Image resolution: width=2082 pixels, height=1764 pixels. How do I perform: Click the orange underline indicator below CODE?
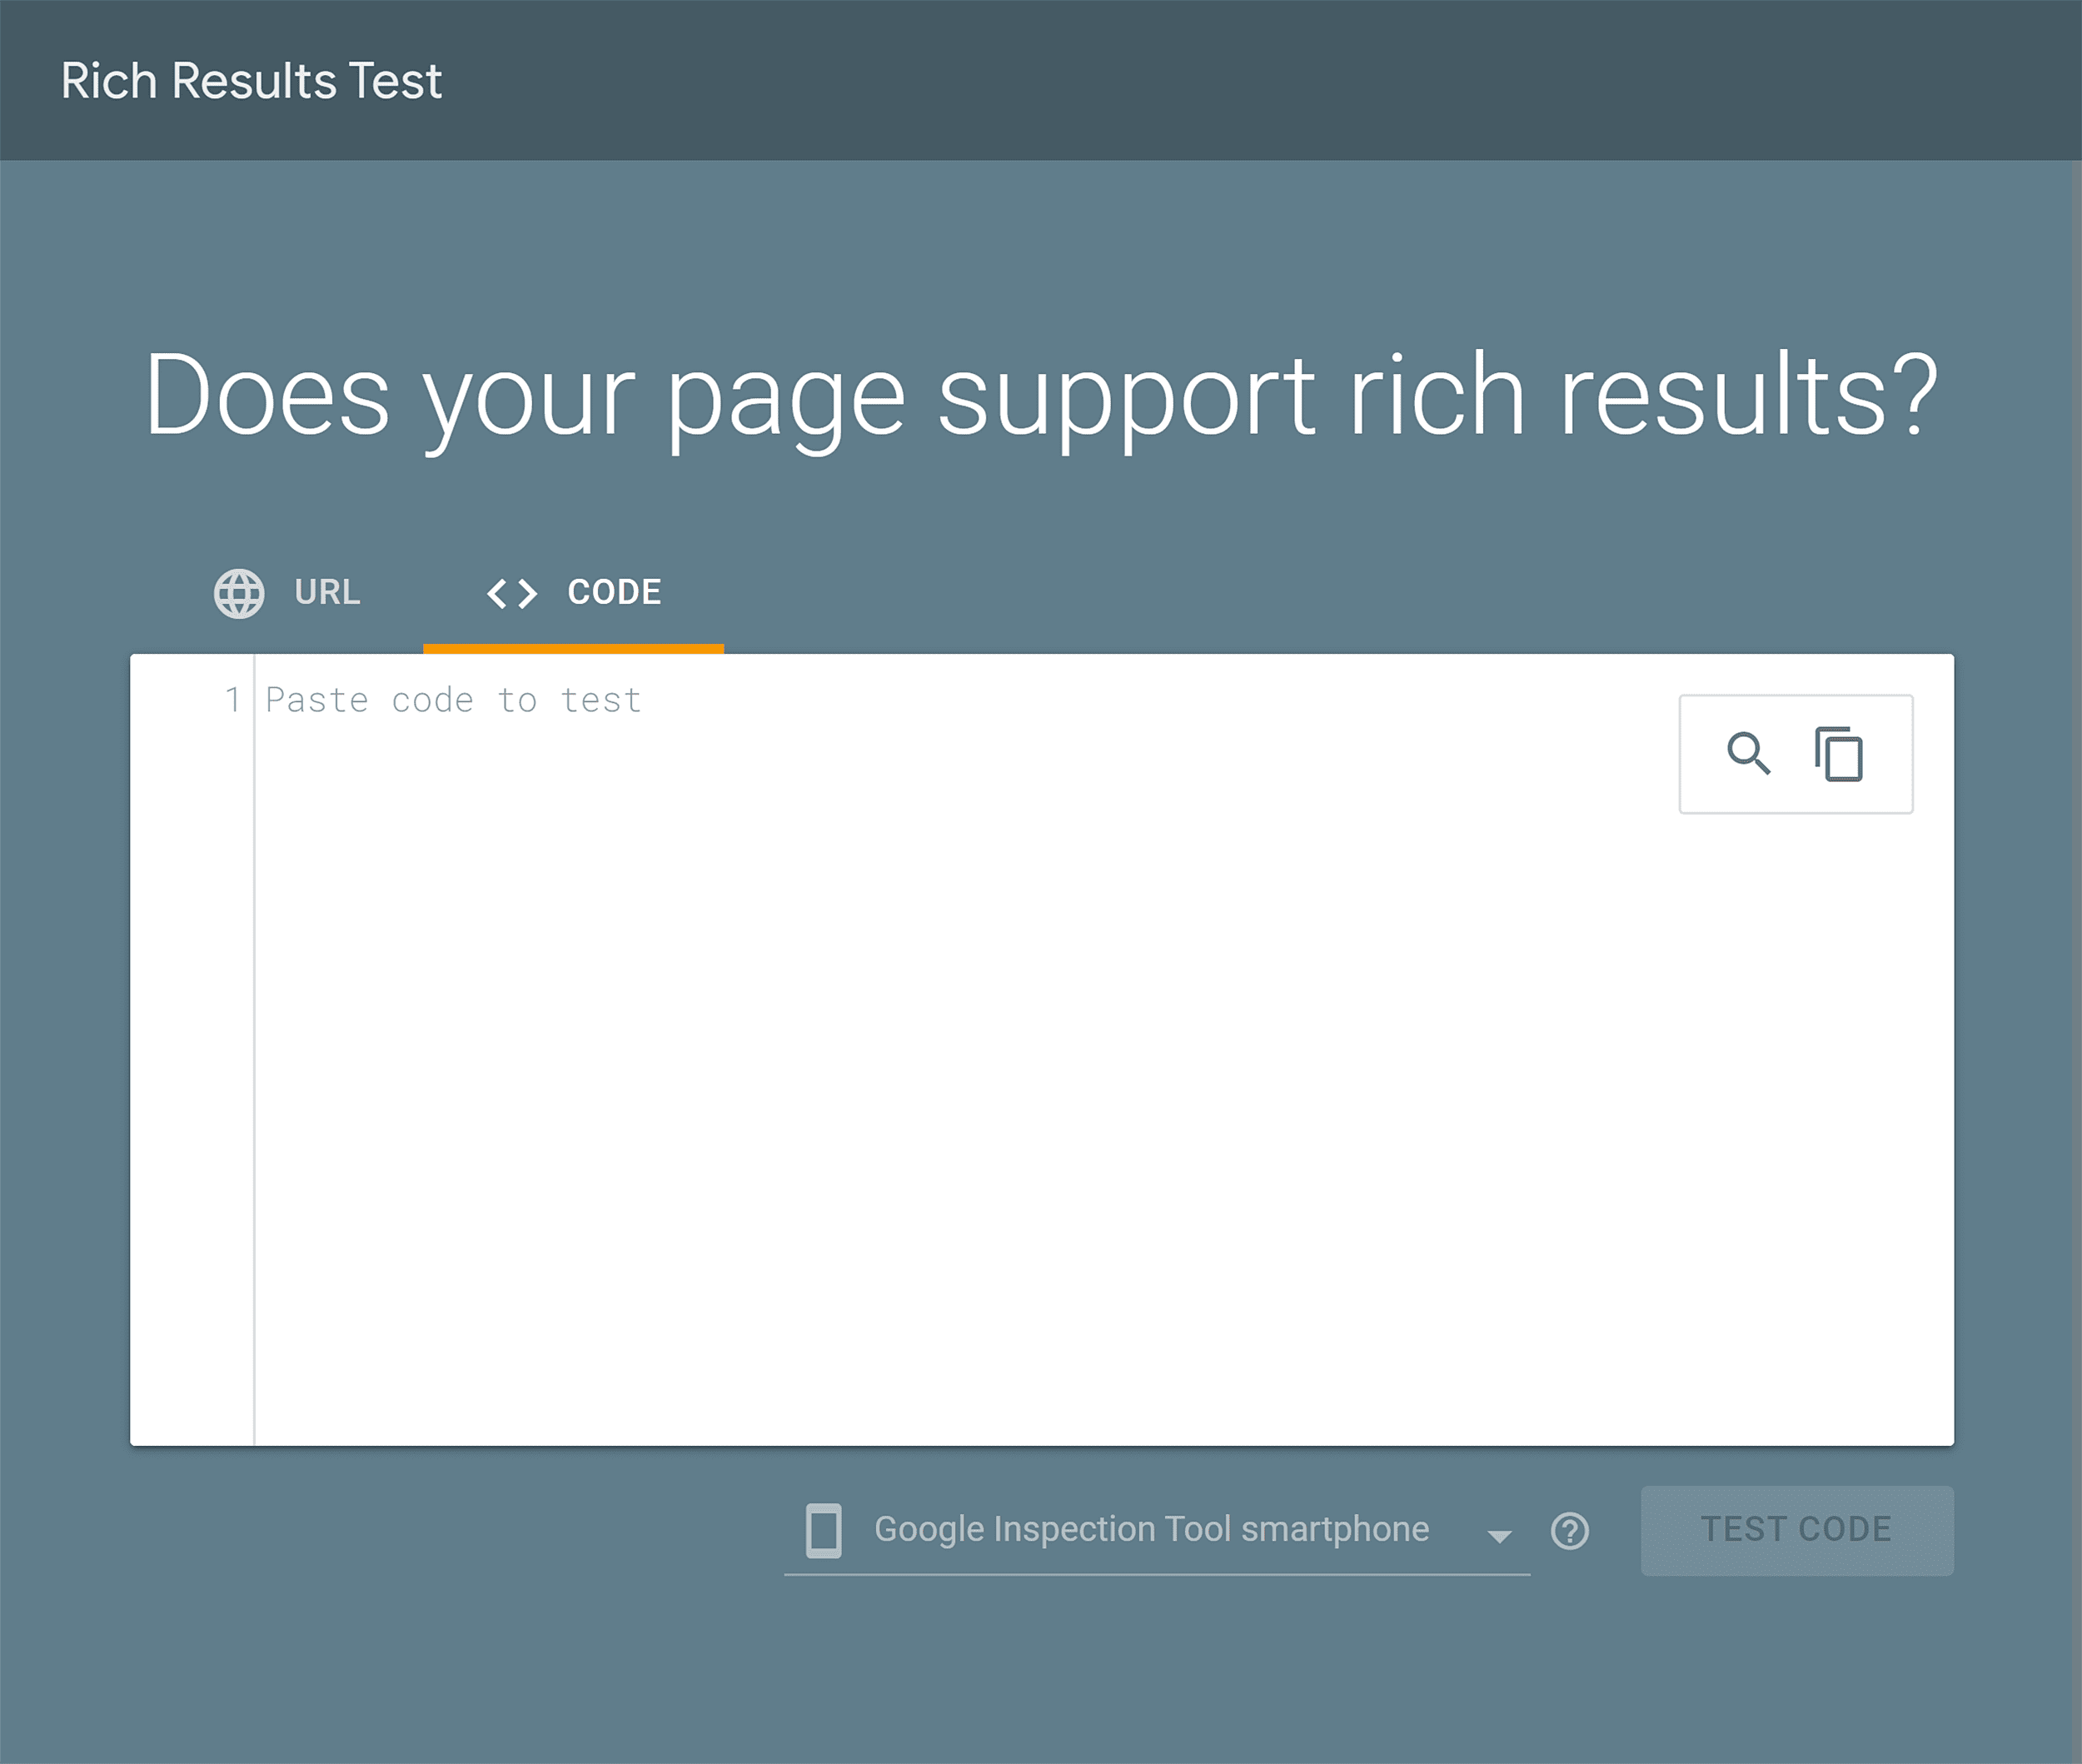point(572,648)
